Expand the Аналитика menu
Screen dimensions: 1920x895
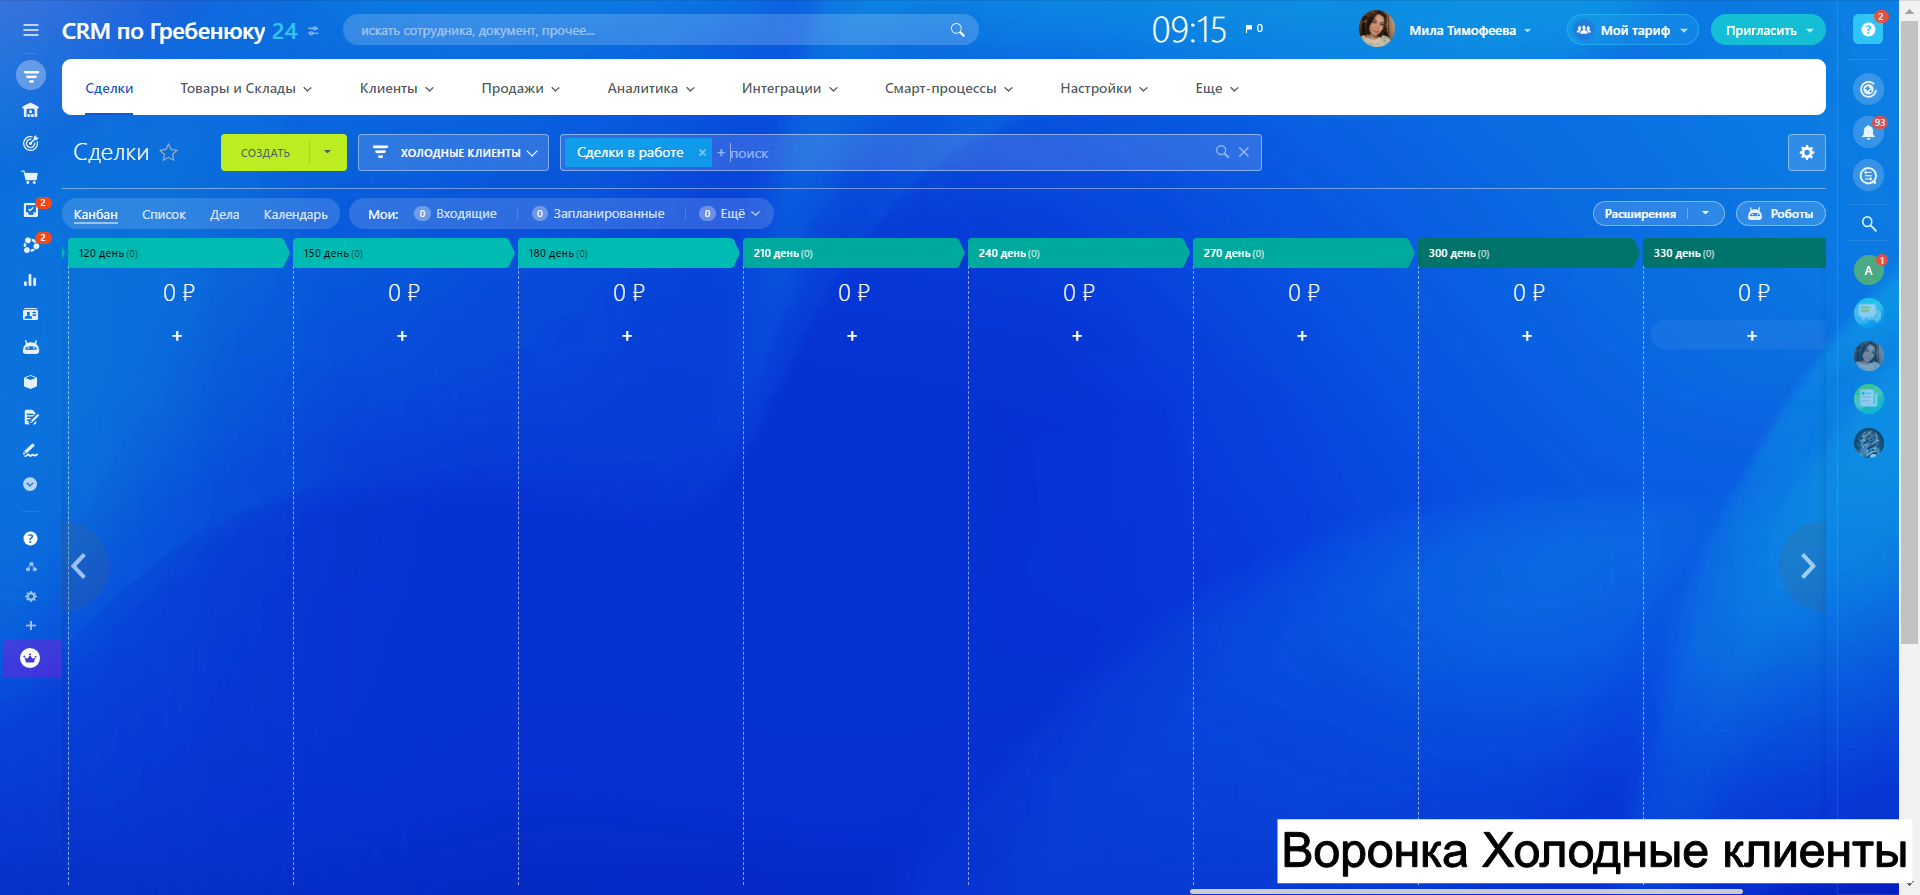pyautogui.click(x=651, y=88)
